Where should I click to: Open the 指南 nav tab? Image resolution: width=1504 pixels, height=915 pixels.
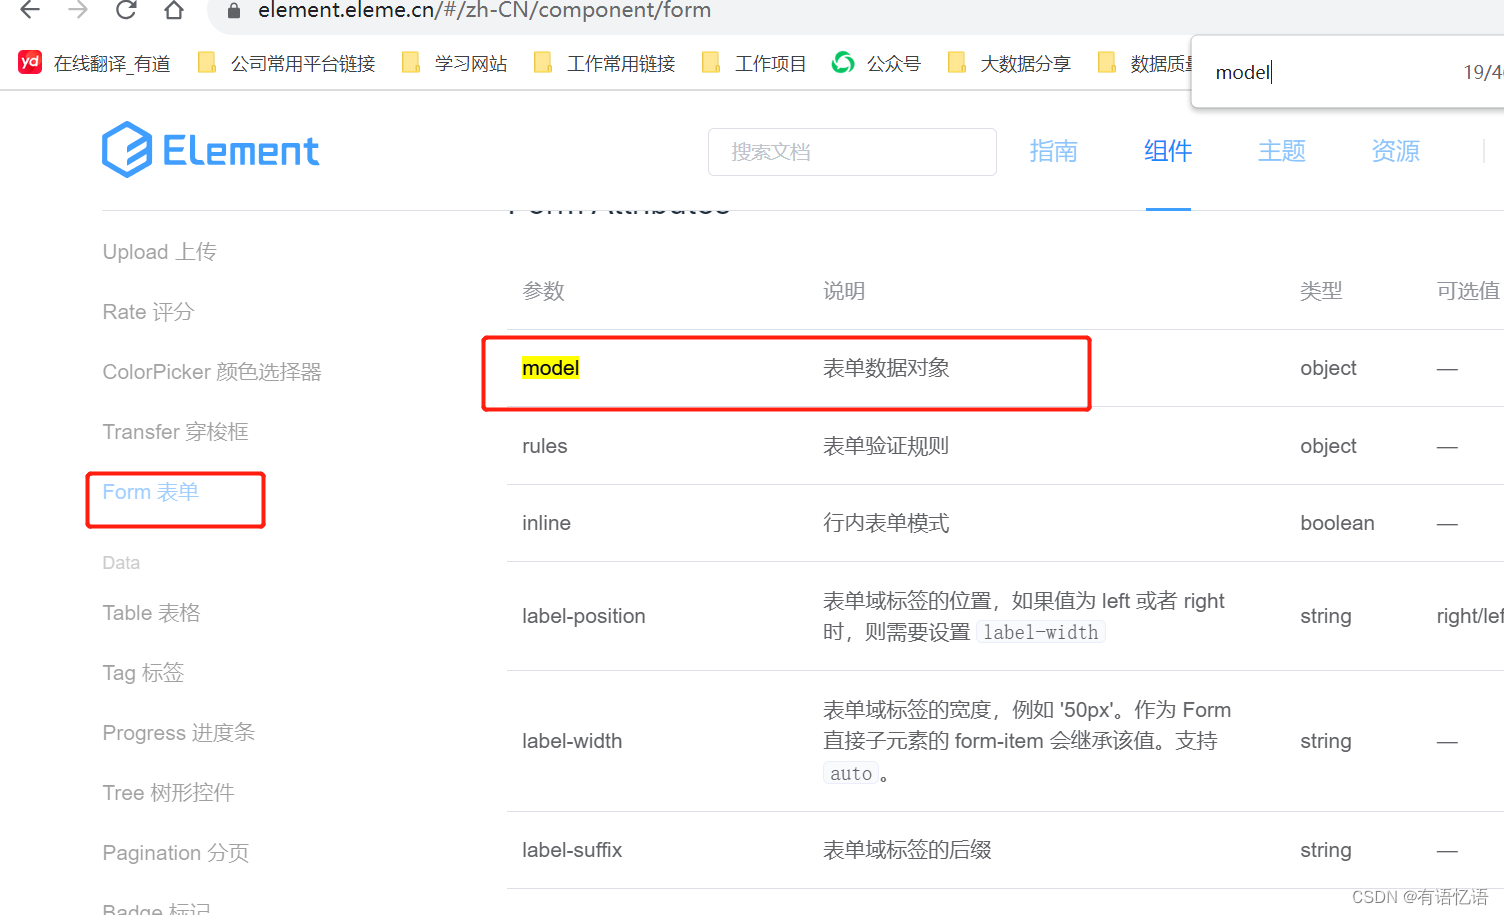1053,151
